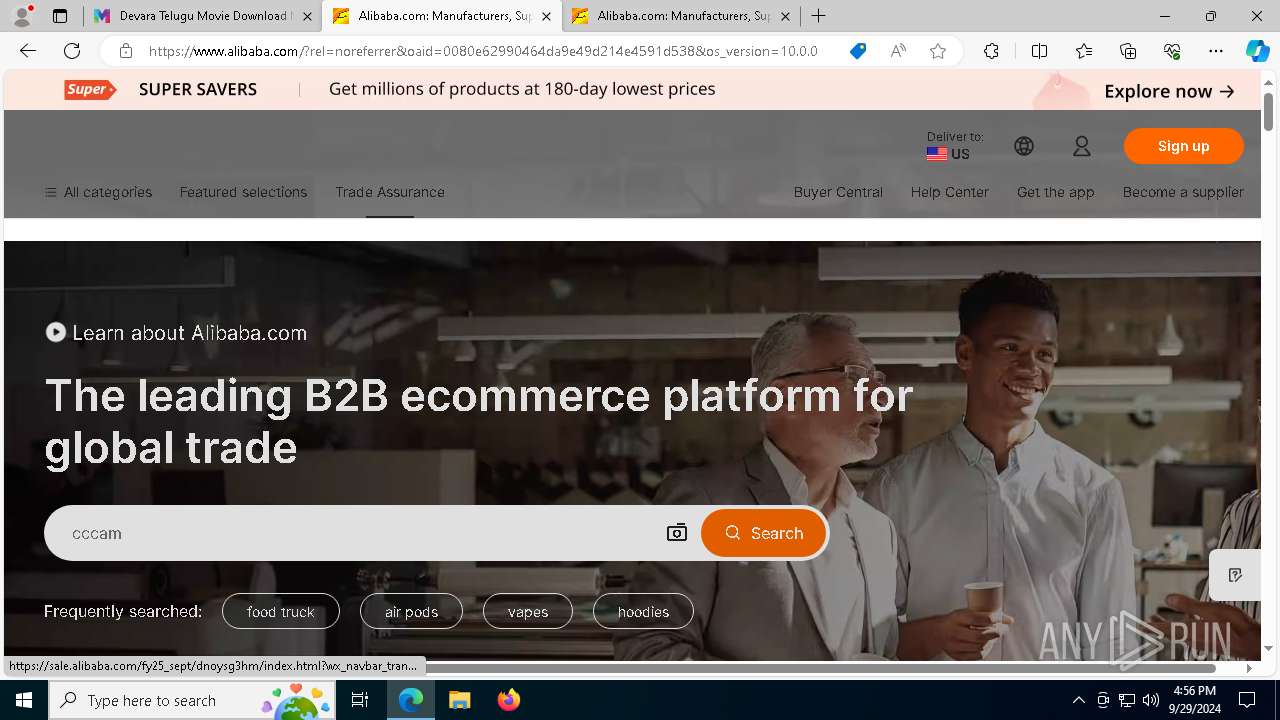Select language and currency globe icon

(1024, 146)
